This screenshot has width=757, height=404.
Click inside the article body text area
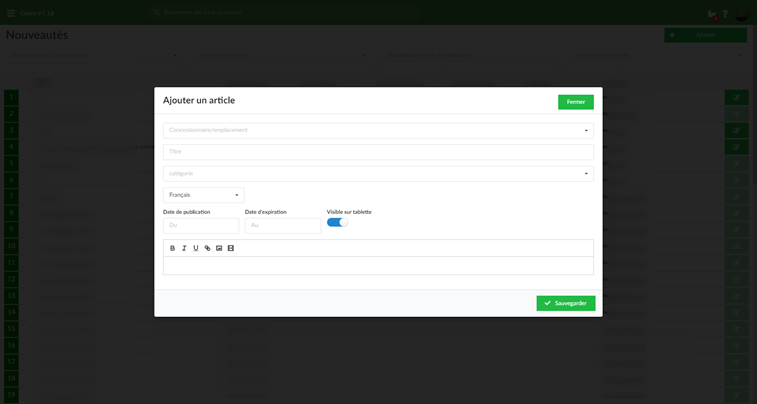pos(378,265)
